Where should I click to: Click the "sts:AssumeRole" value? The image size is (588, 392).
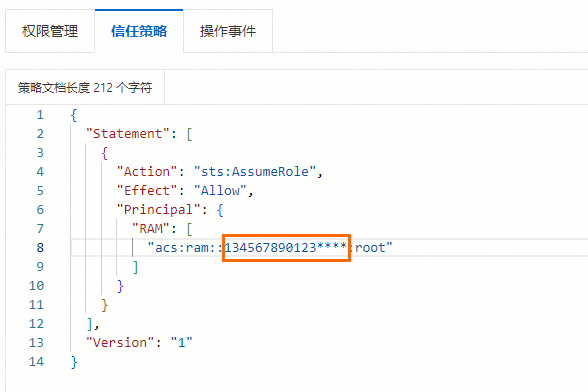coord(255,171)
